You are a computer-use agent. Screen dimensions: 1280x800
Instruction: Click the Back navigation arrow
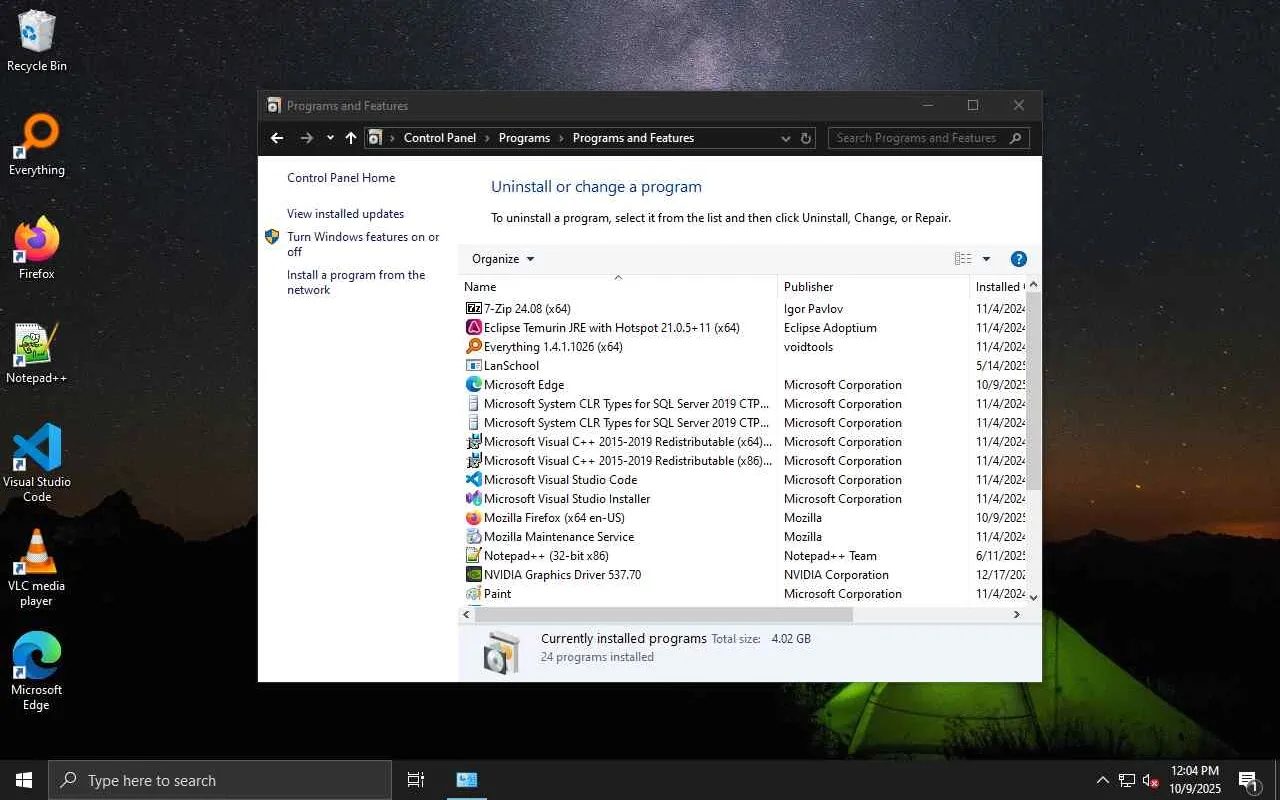point(277,138)
